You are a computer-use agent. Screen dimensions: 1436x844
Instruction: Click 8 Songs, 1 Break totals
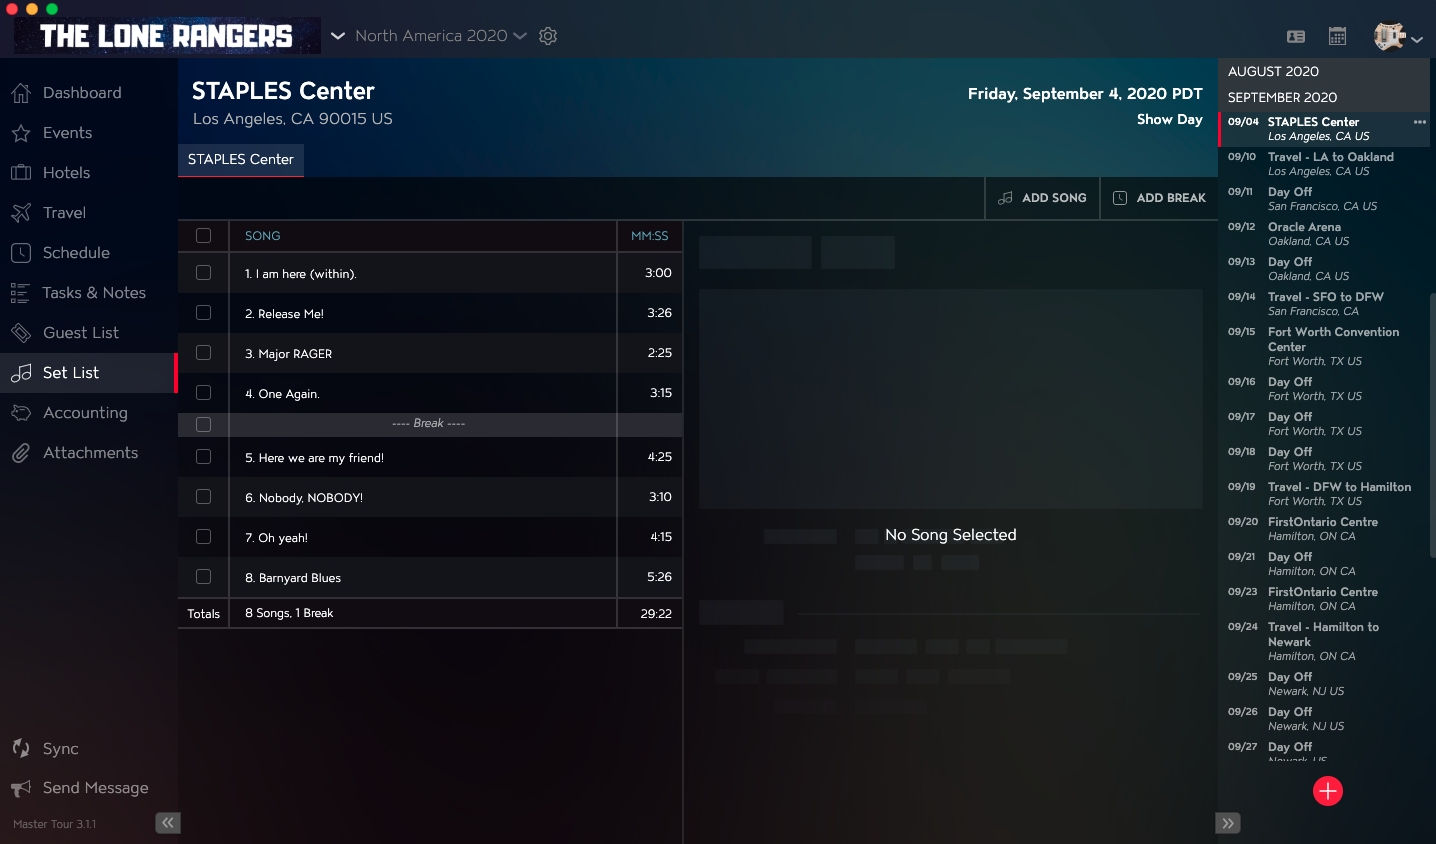click(289, 613)
